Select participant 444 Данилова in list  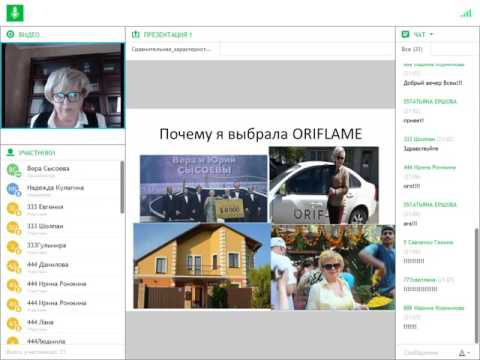tap(63, 266)
